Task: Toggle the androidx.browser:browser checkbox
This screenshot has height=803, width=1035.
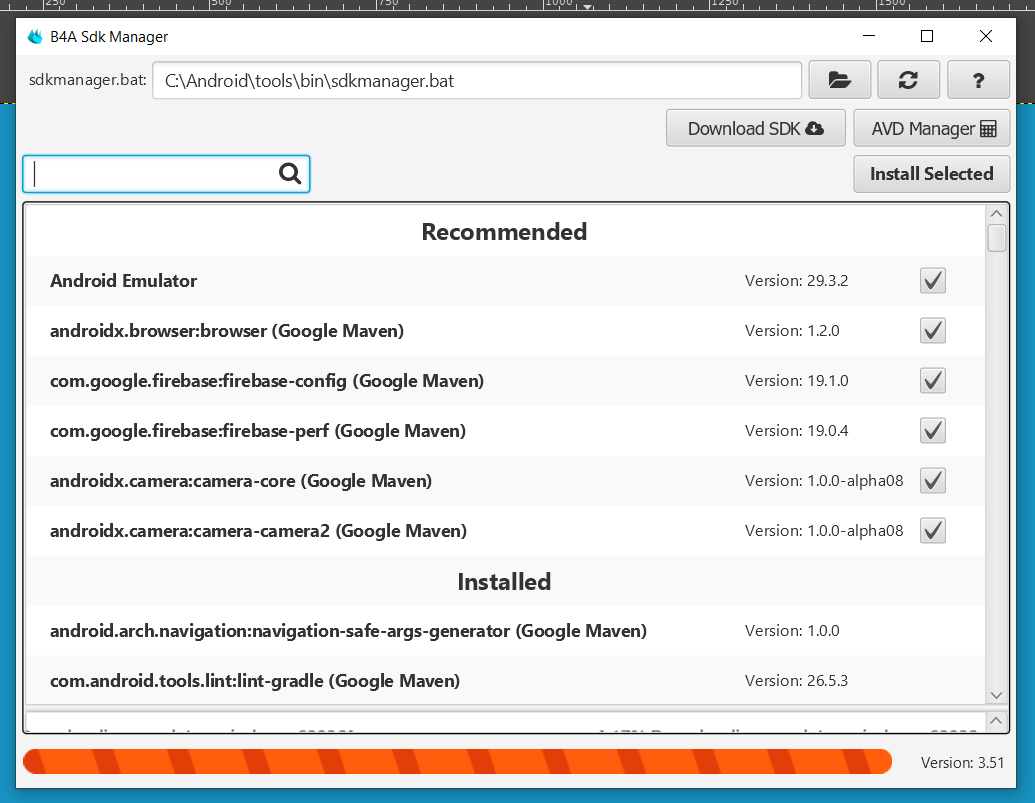Action: (933, 331)
